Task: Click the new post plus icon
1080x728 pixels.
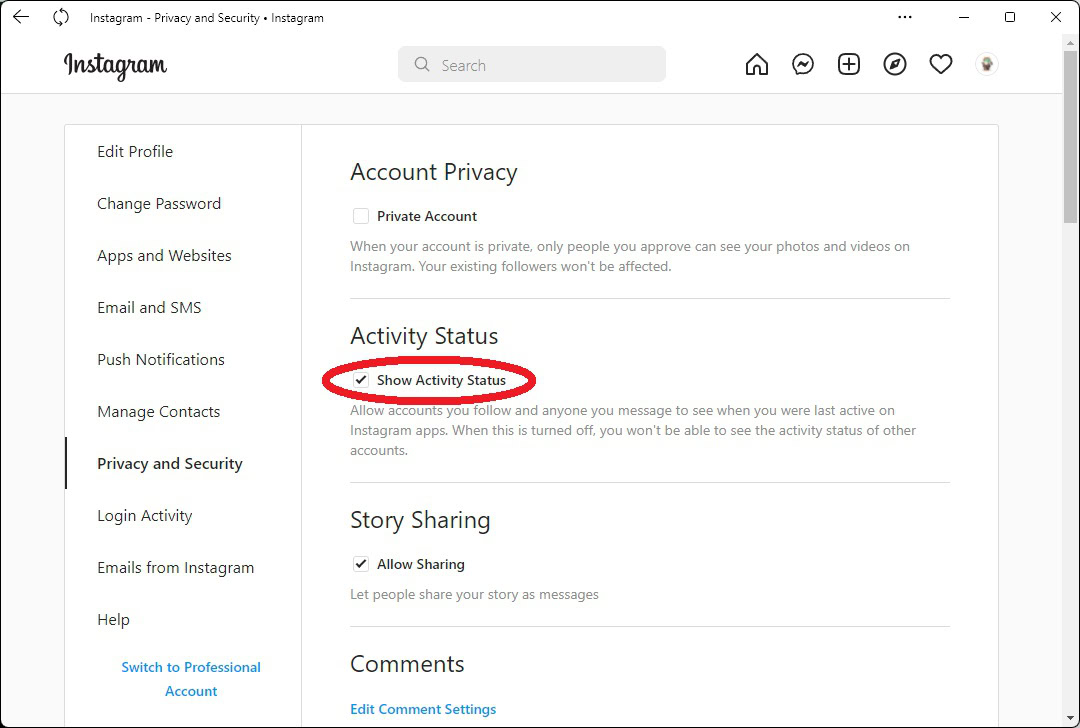Action: [849, 65]
